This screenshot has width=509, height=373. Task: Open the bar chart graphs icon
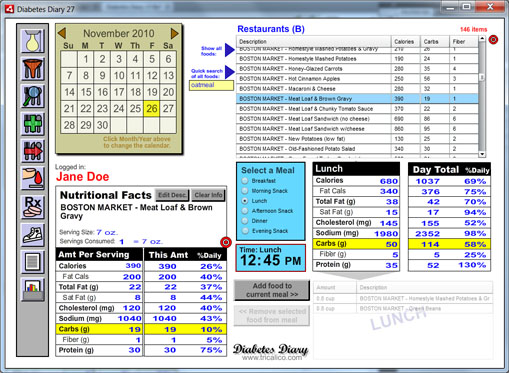click(x=33, y=290)
